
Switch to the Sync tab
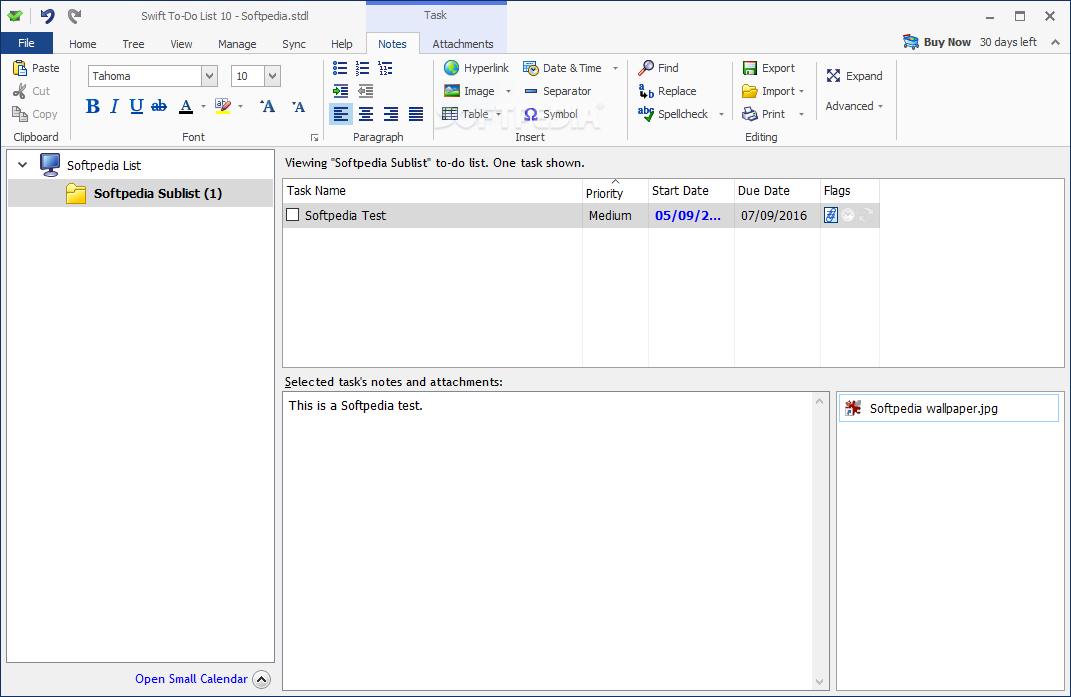pos(294,44)
